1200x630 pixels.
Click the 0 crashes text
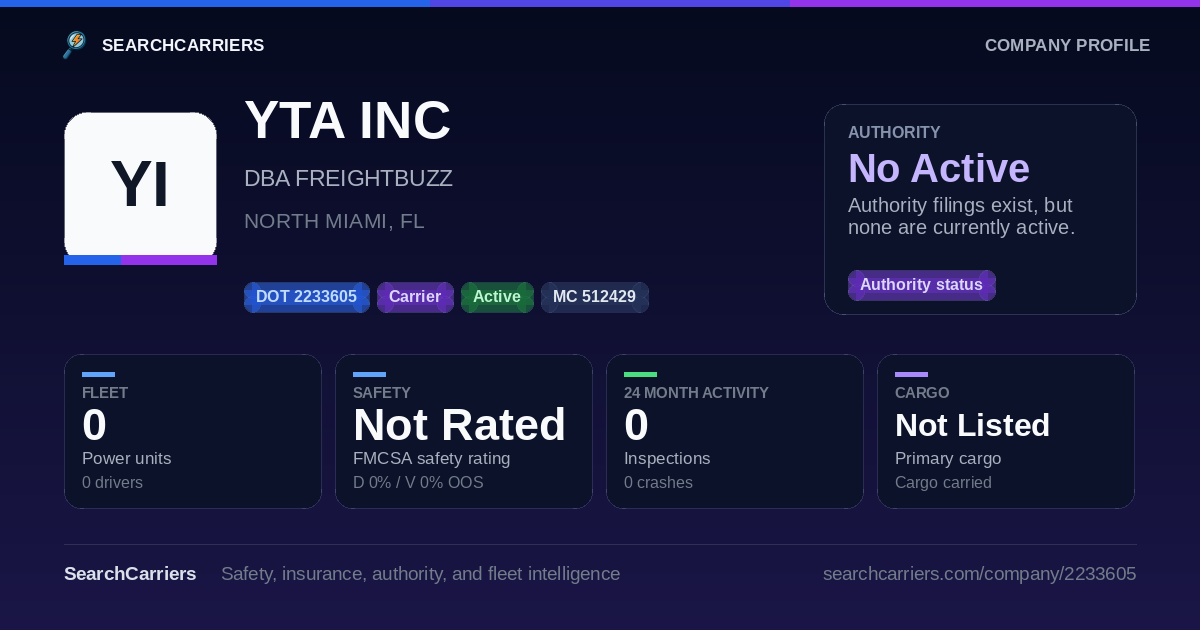[x=658, y=482]
